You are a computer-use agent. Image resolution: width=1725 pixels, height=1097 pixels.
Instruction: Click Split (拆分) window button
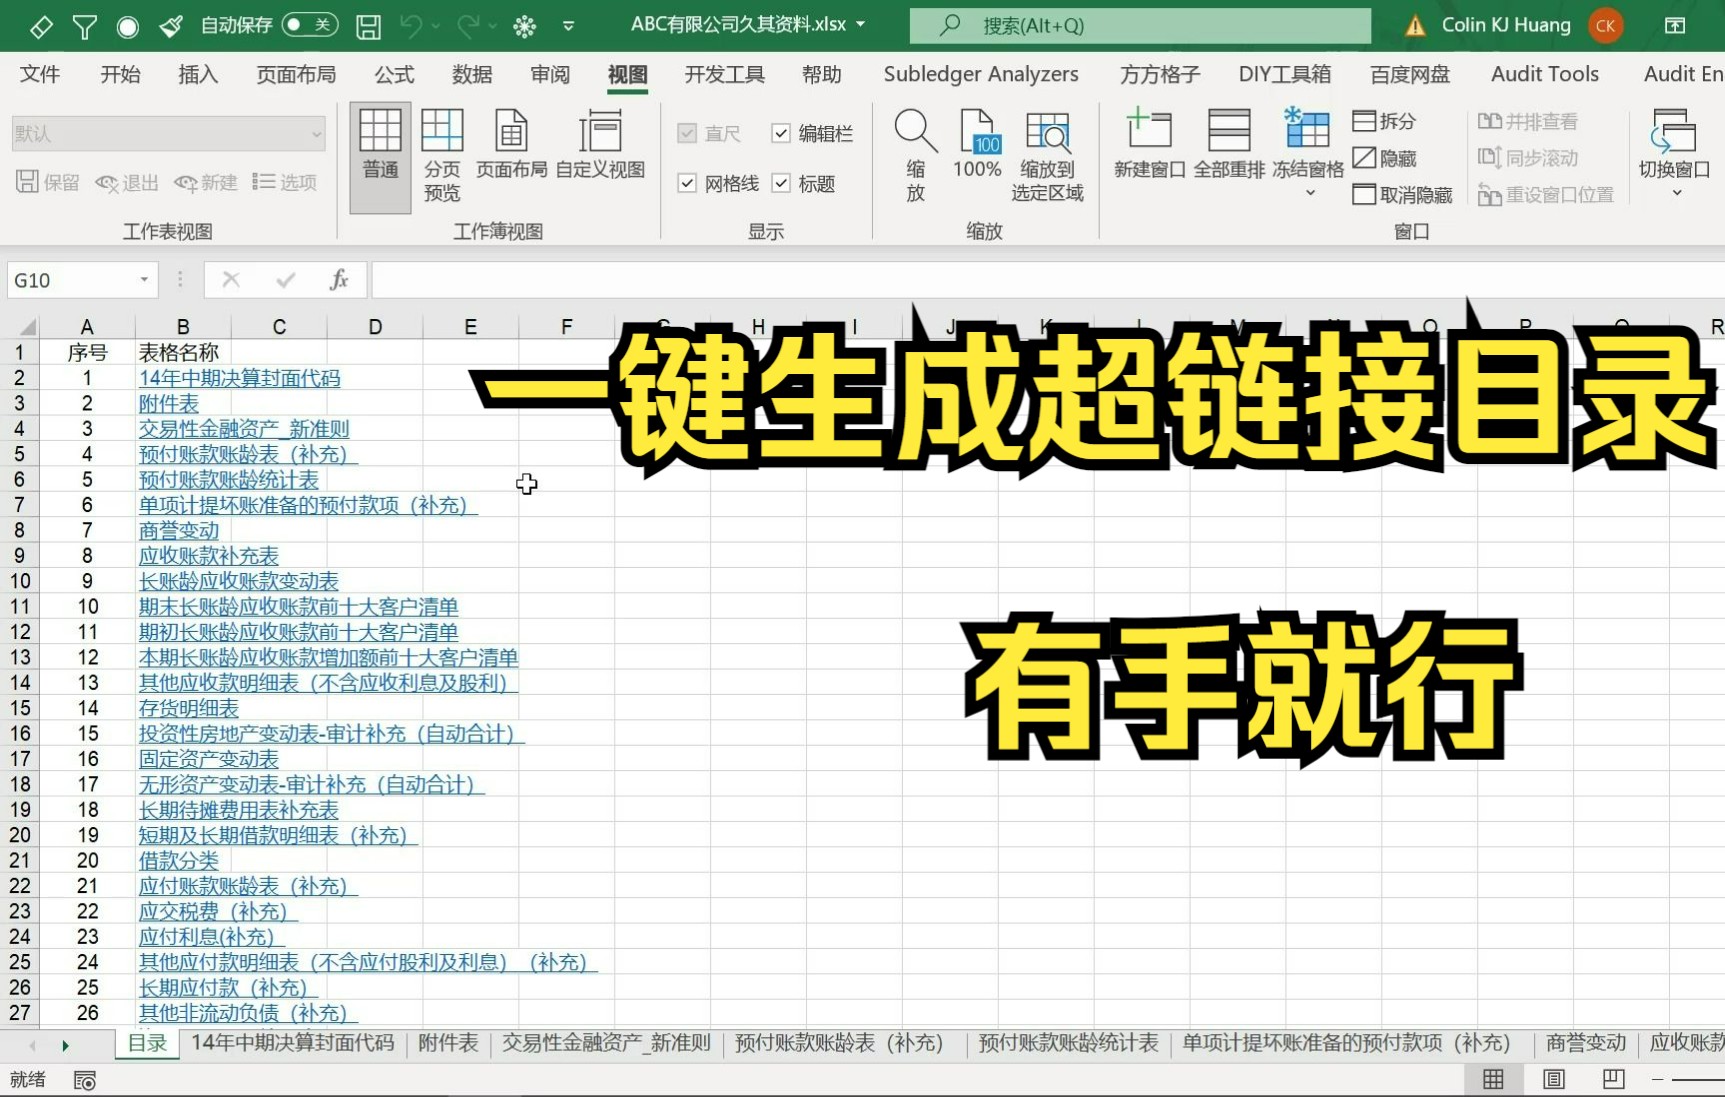1384,121
